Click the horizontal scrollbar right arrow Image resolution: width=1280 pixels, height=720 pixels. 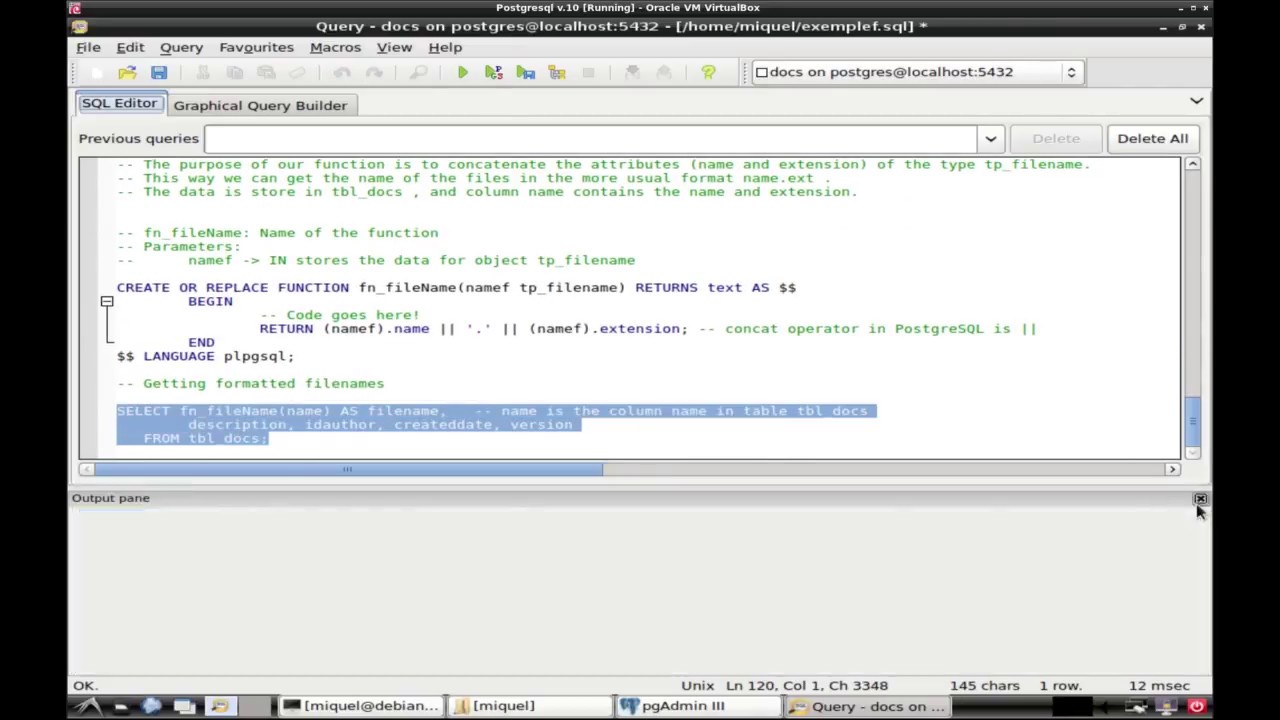(x=1173, y=469)
